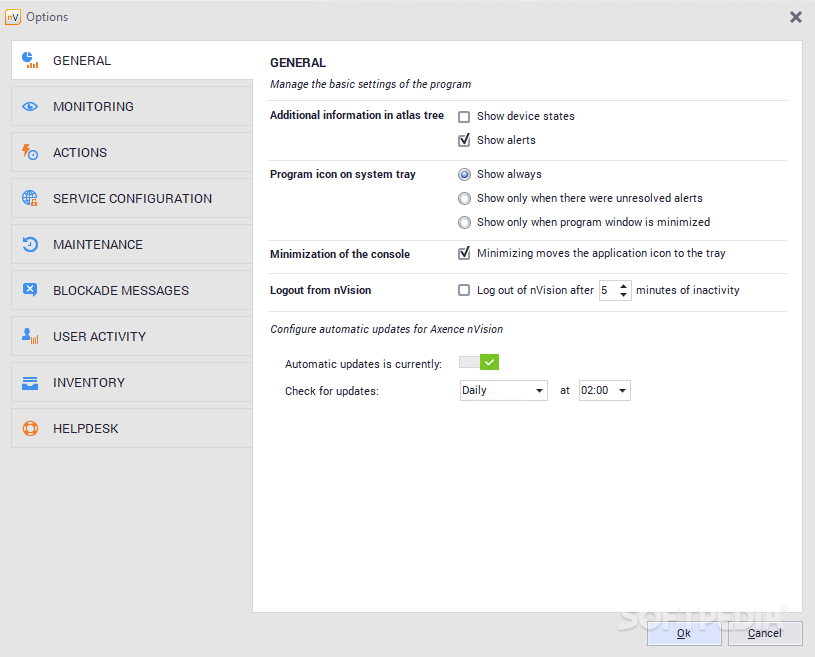Enable Show device states checkbox
This screenshot has width=815, height=657.
point(464,117)
